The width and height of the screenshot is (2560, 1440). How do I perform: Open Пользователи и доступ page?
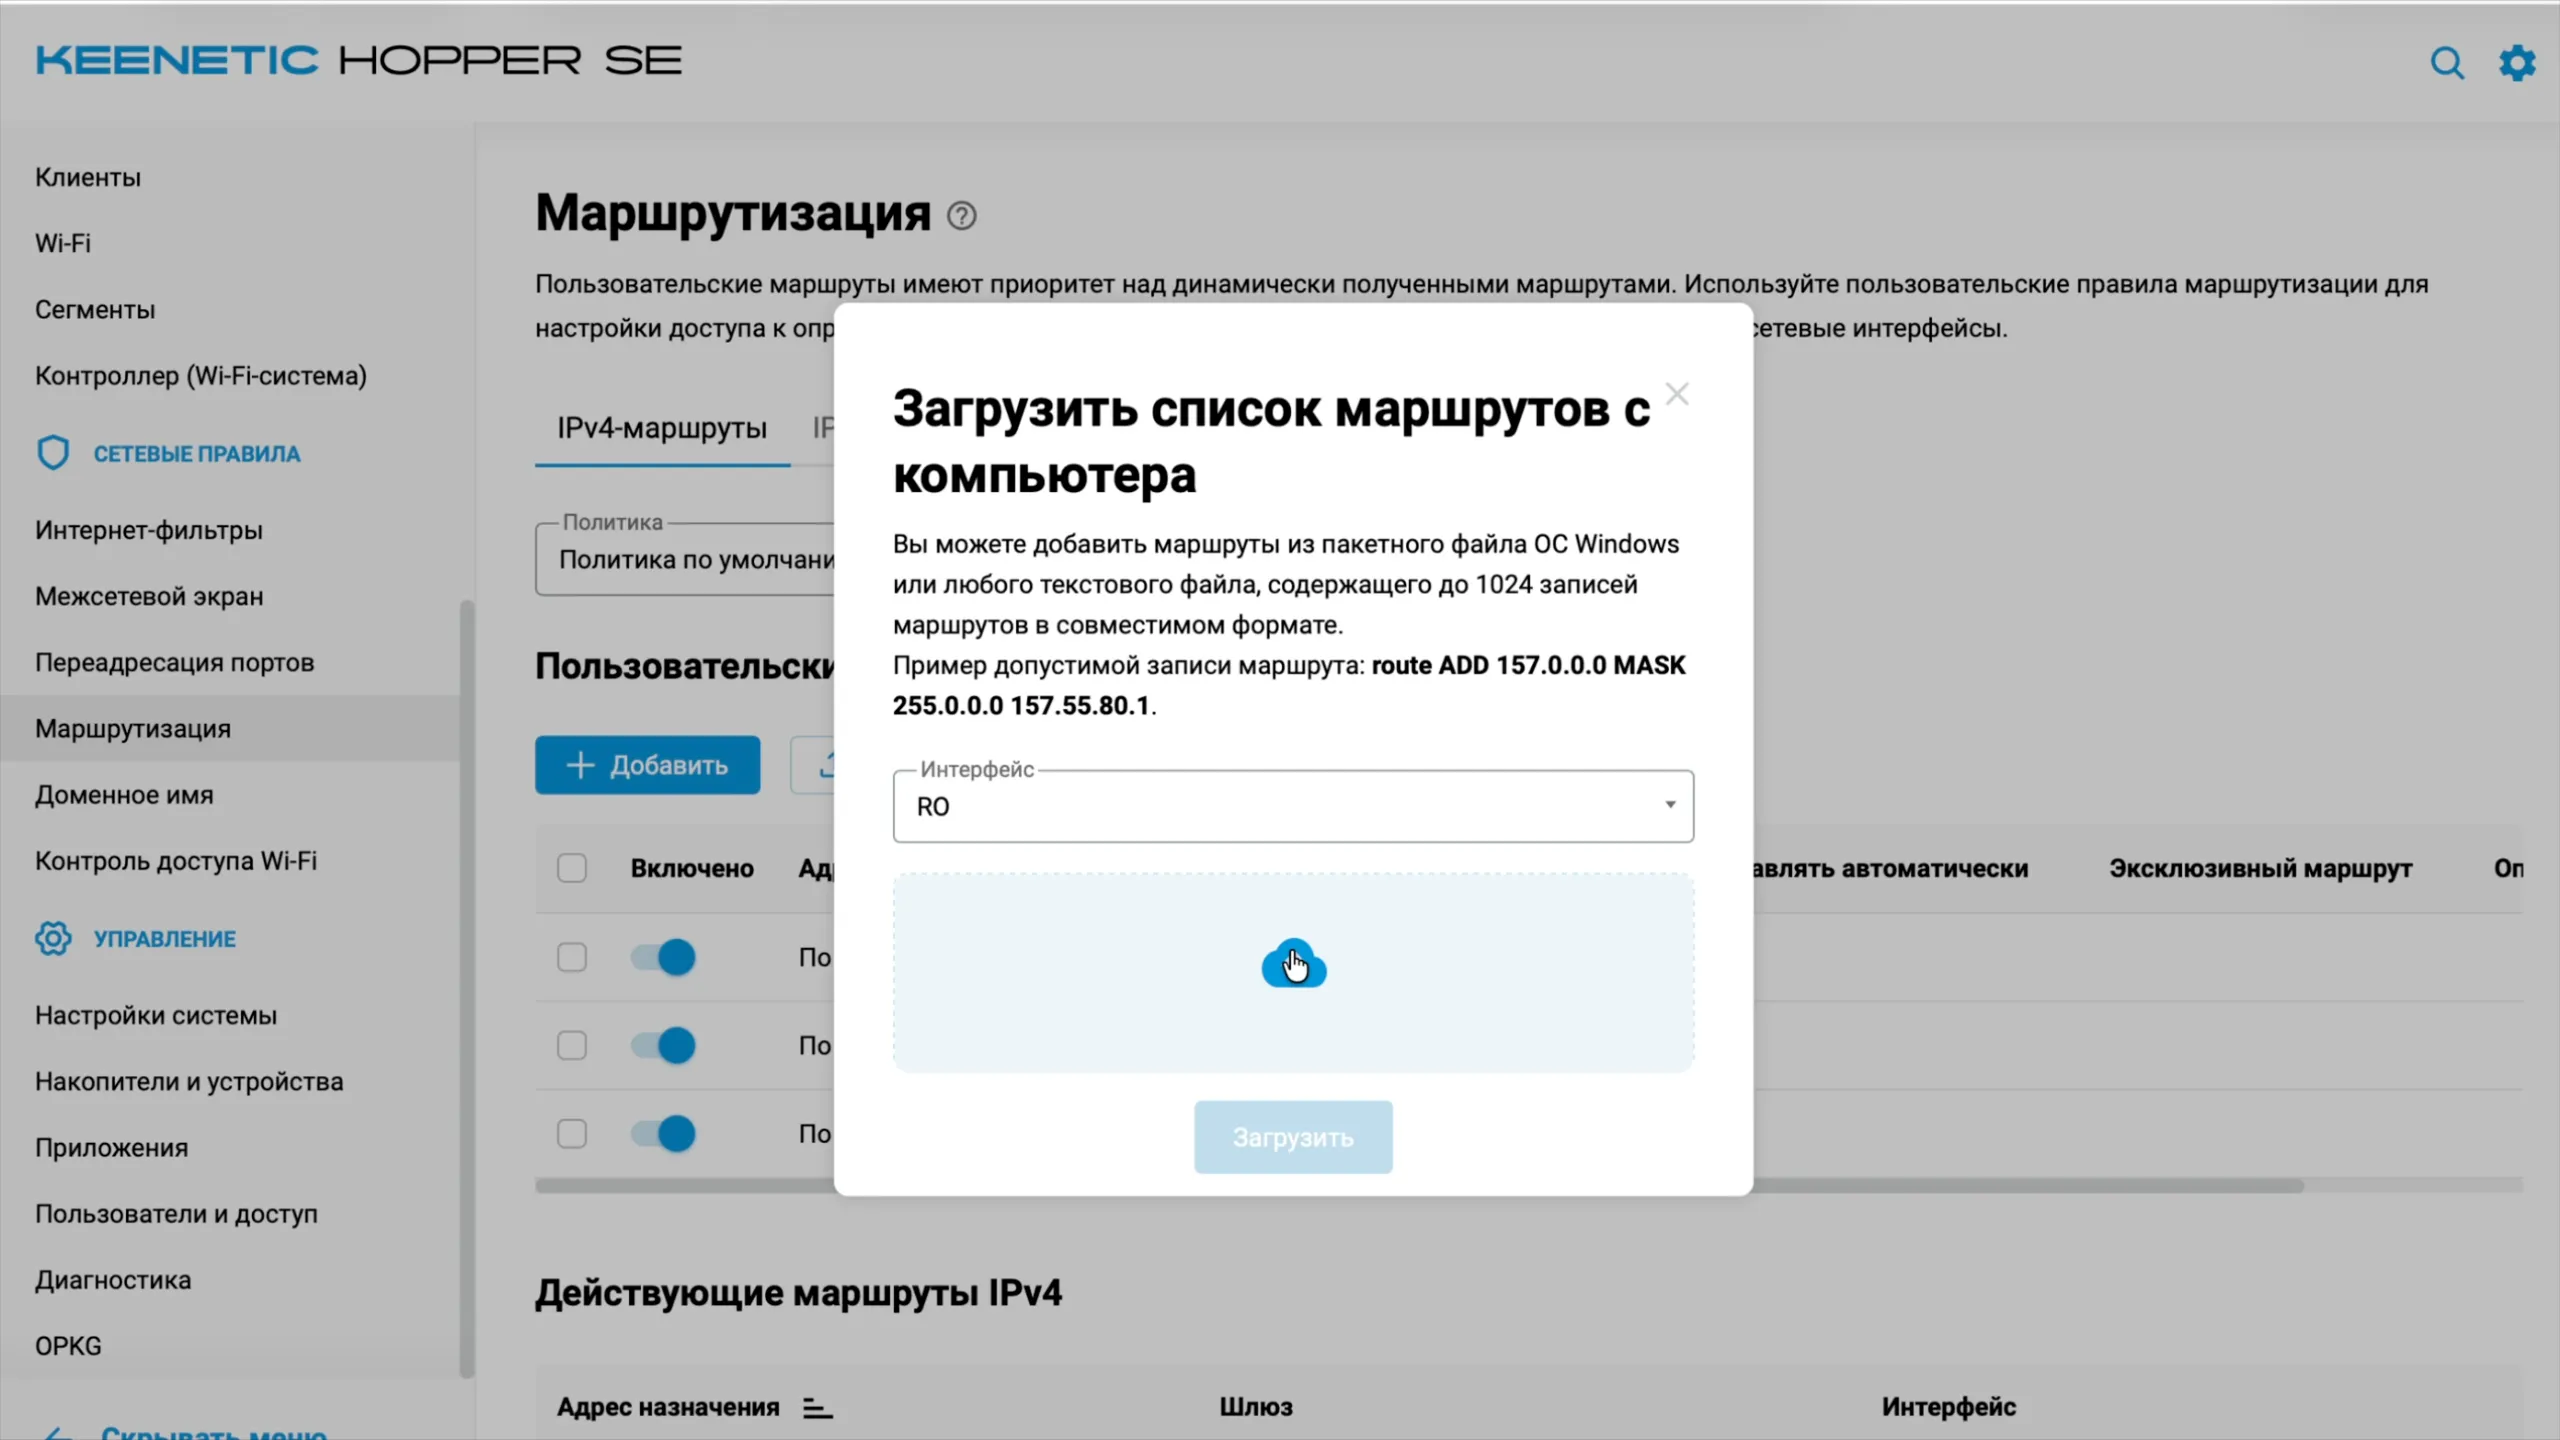(176, 1214)
